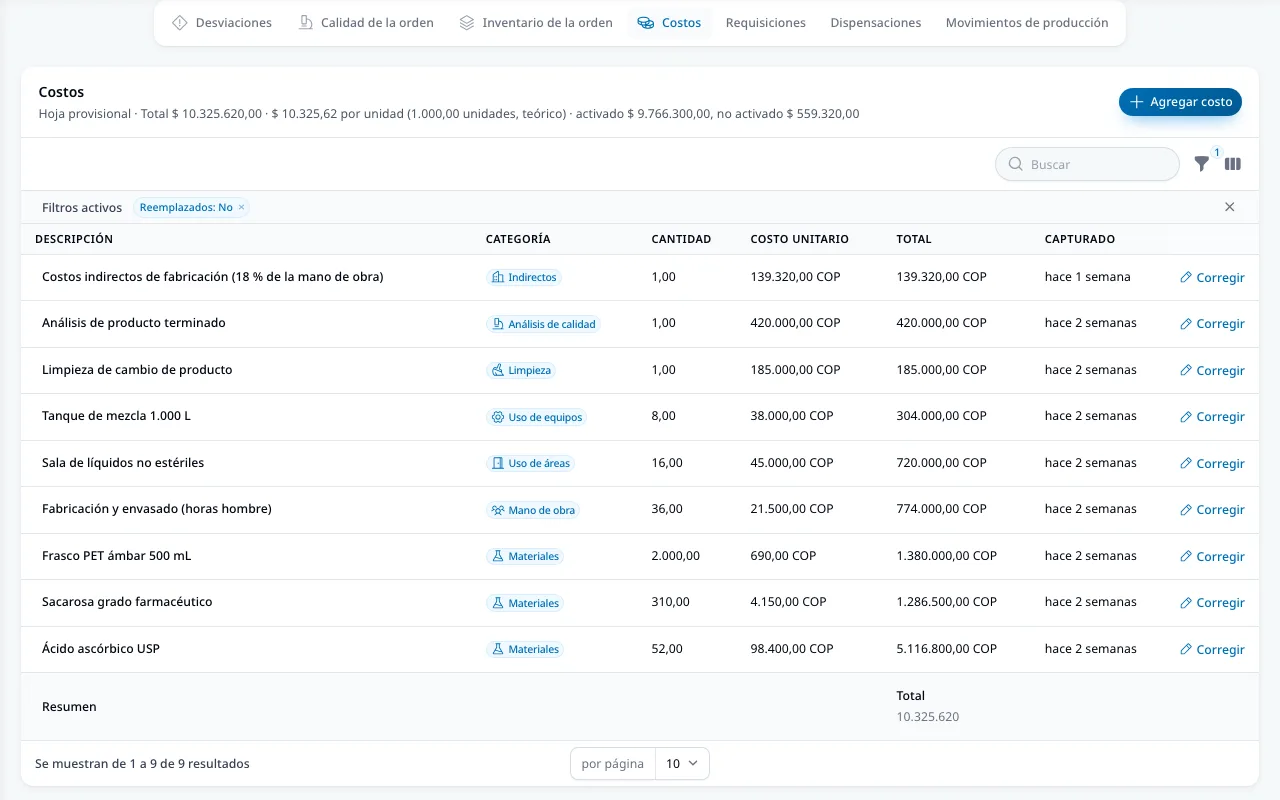This screenshot has height=800, width=1280.
Task: Click the Mano de obra category badge
Action: [533, 510]
